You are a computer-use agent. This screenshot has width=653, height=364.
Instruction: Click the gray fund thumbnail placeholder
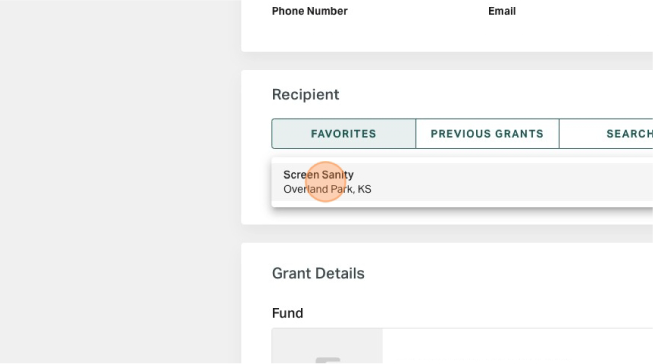pos(327,346)
